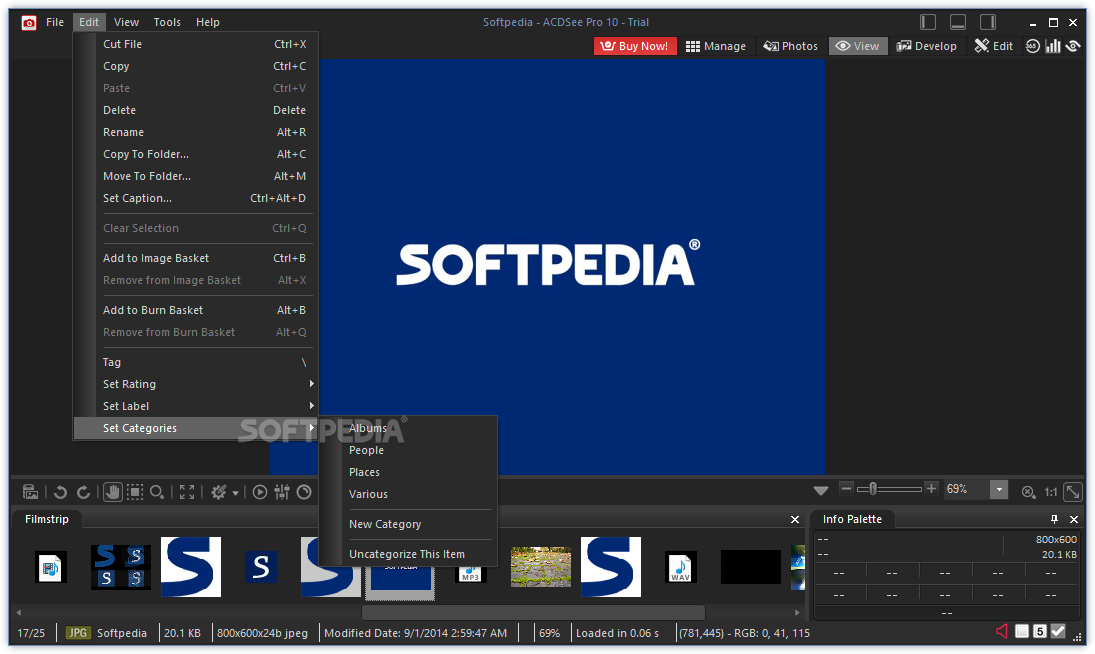Toggle the right panel layout
Screen dimensions: 1095x654
(987, 22)
